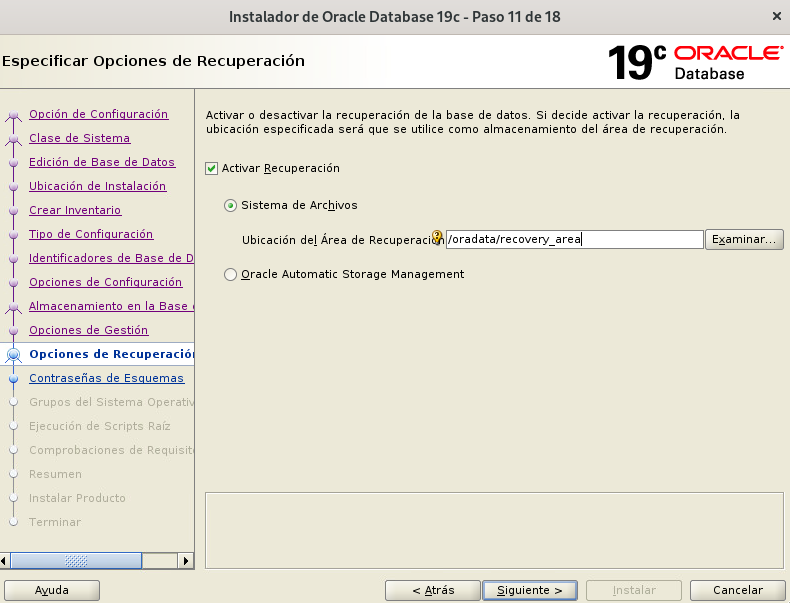Click the step icon next to Opciones de Recuperación
The height and width of the screenshot is (603, 790).
(13, 355)
